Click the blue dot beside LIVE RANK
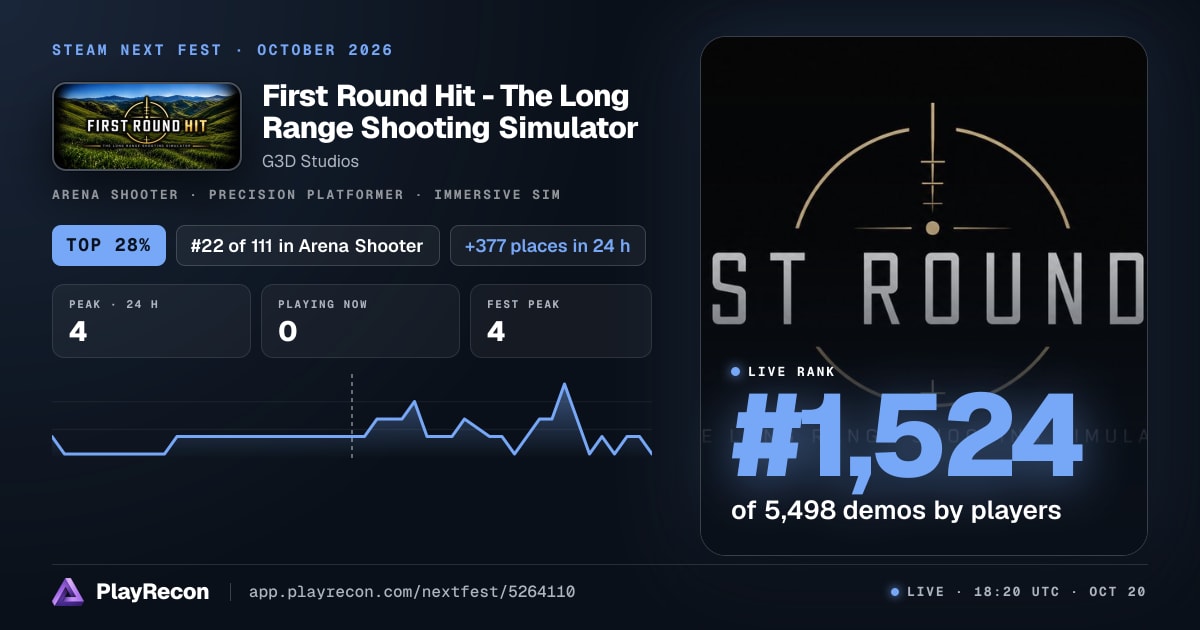This screenshot has height=630, width=1200. (x=736, y=372)
